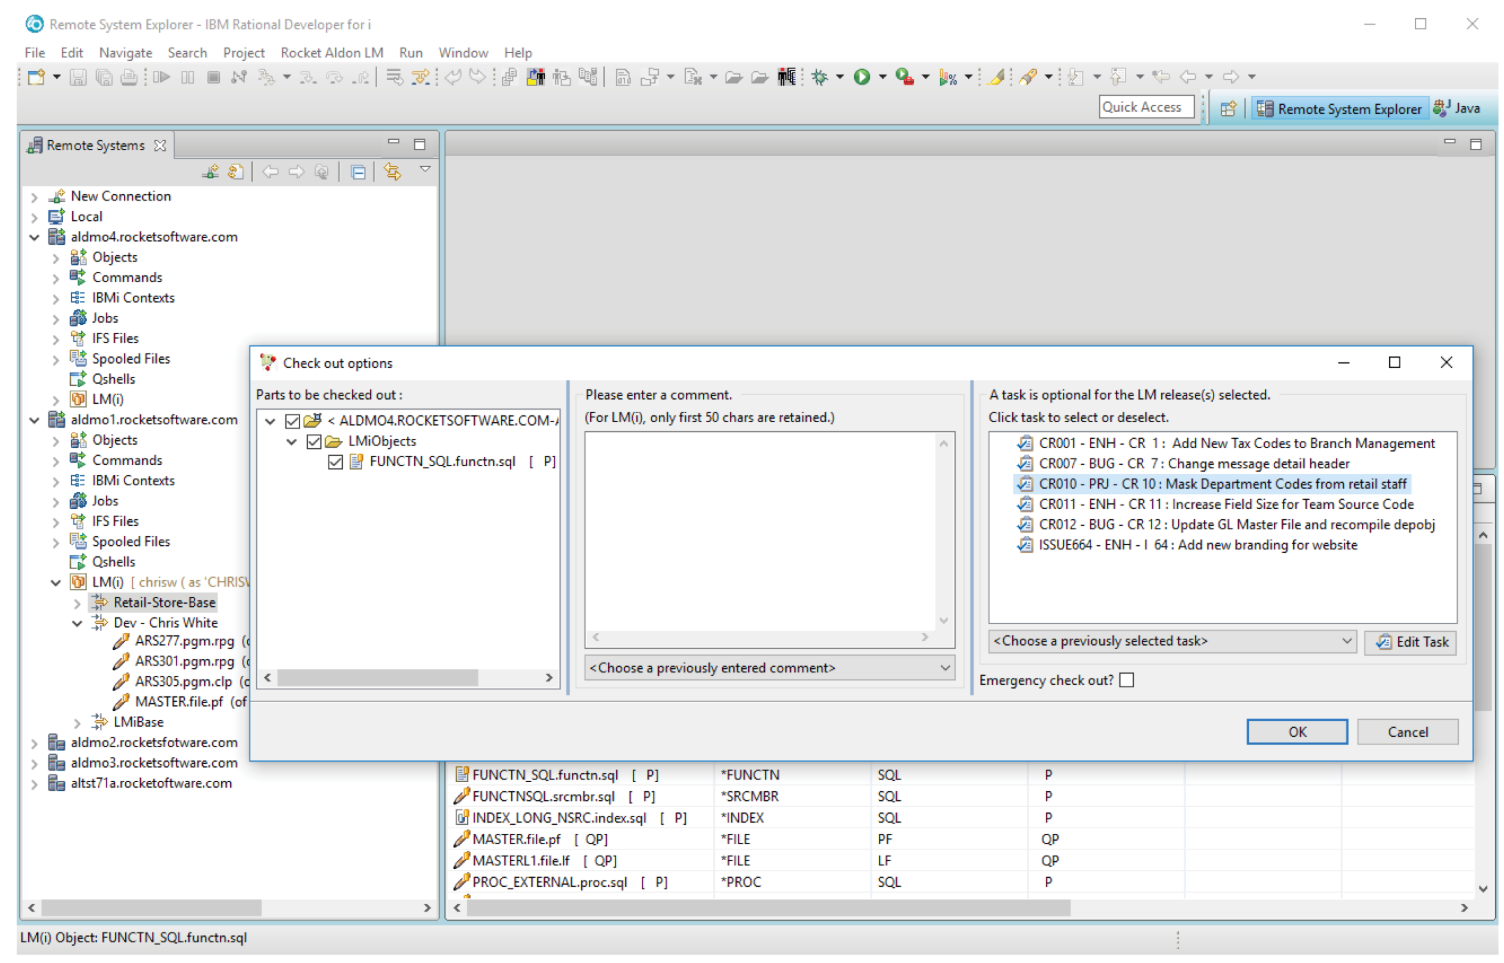1504x963 pixels.
Task: Click the Edit Task button
Action: point(1411,642)
